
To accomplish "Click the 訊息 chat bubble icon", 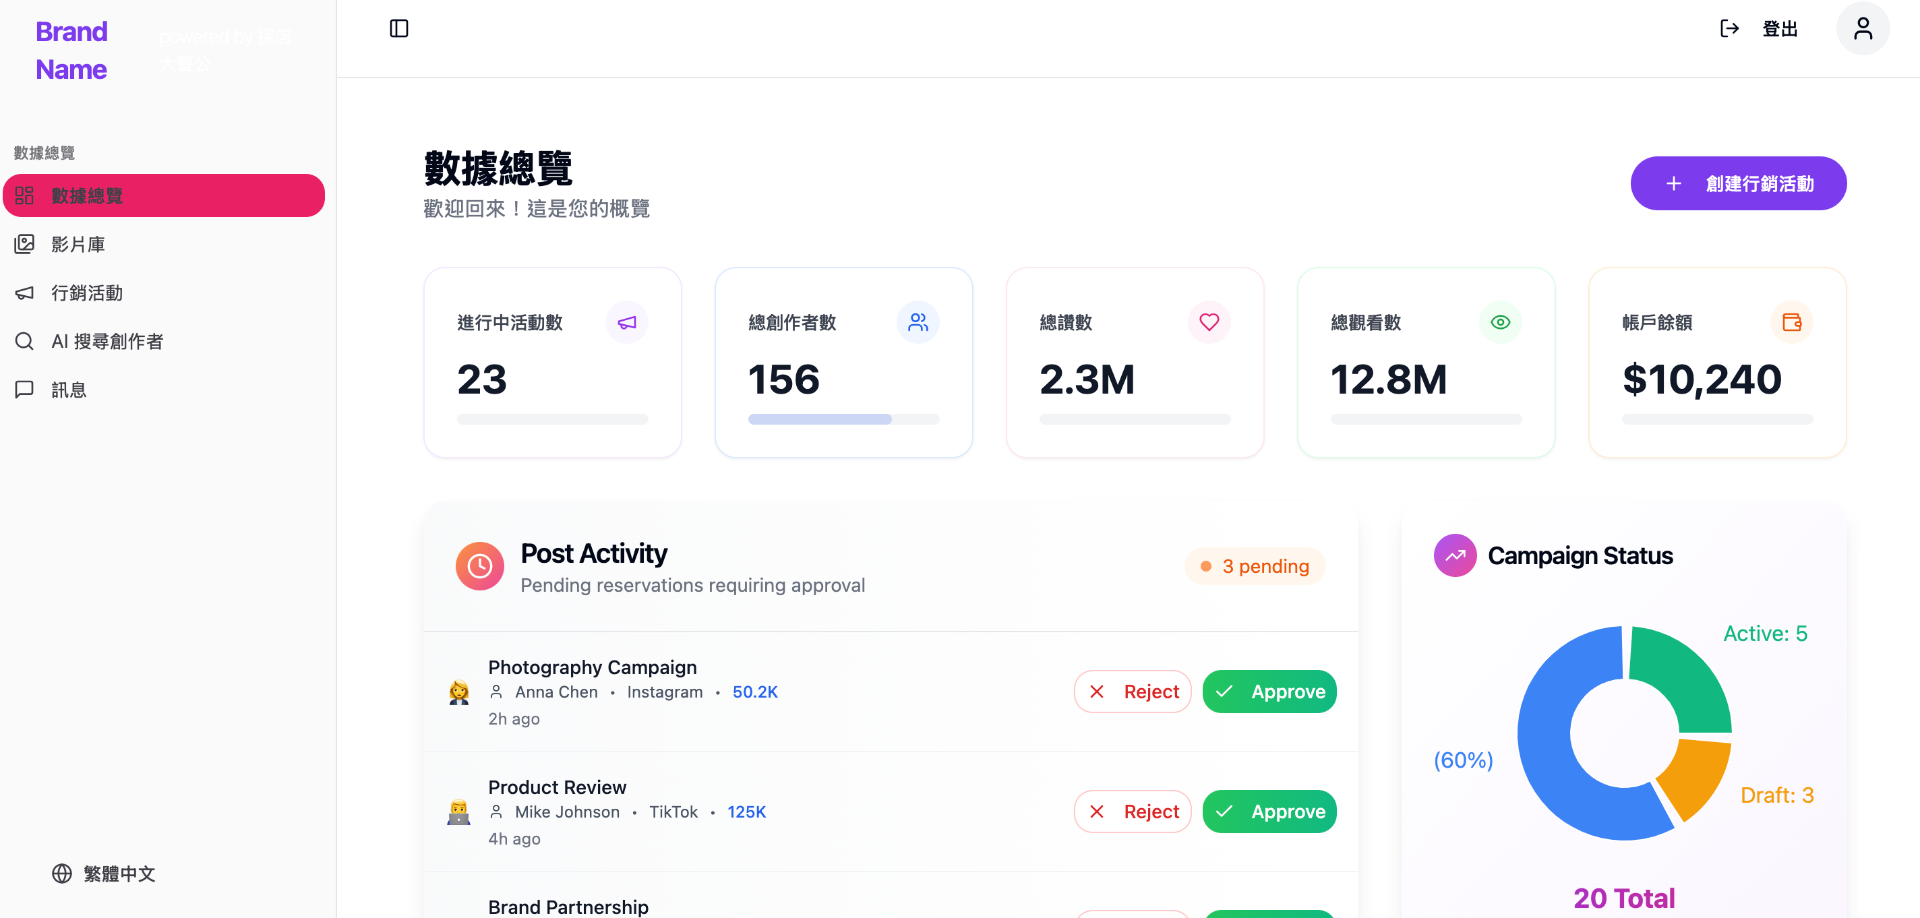I will (25, 389).
